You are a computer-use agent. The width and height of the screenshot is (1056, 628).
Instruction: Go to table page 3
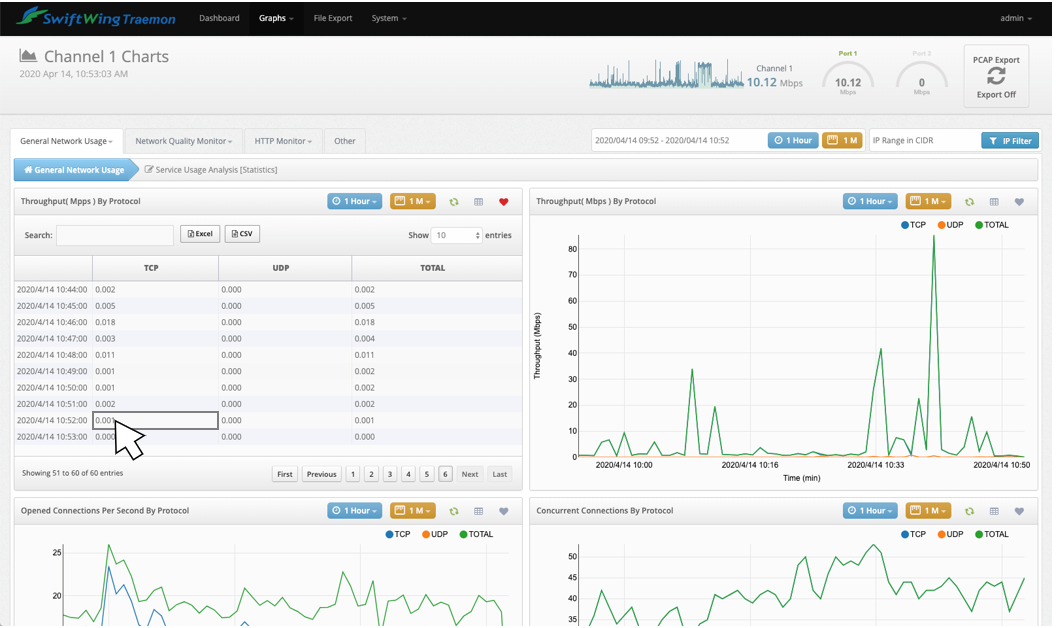(x=390, y=474)
